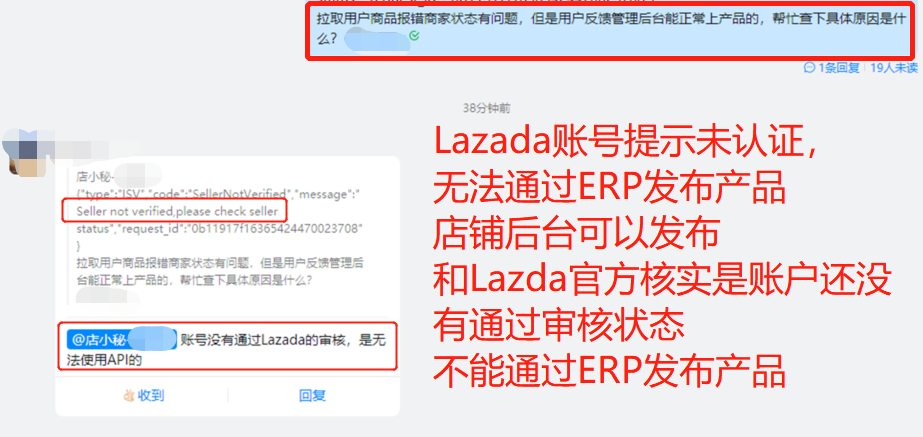
Task: Click the 收到 acknowledge button label
Action: click(151, 396)
